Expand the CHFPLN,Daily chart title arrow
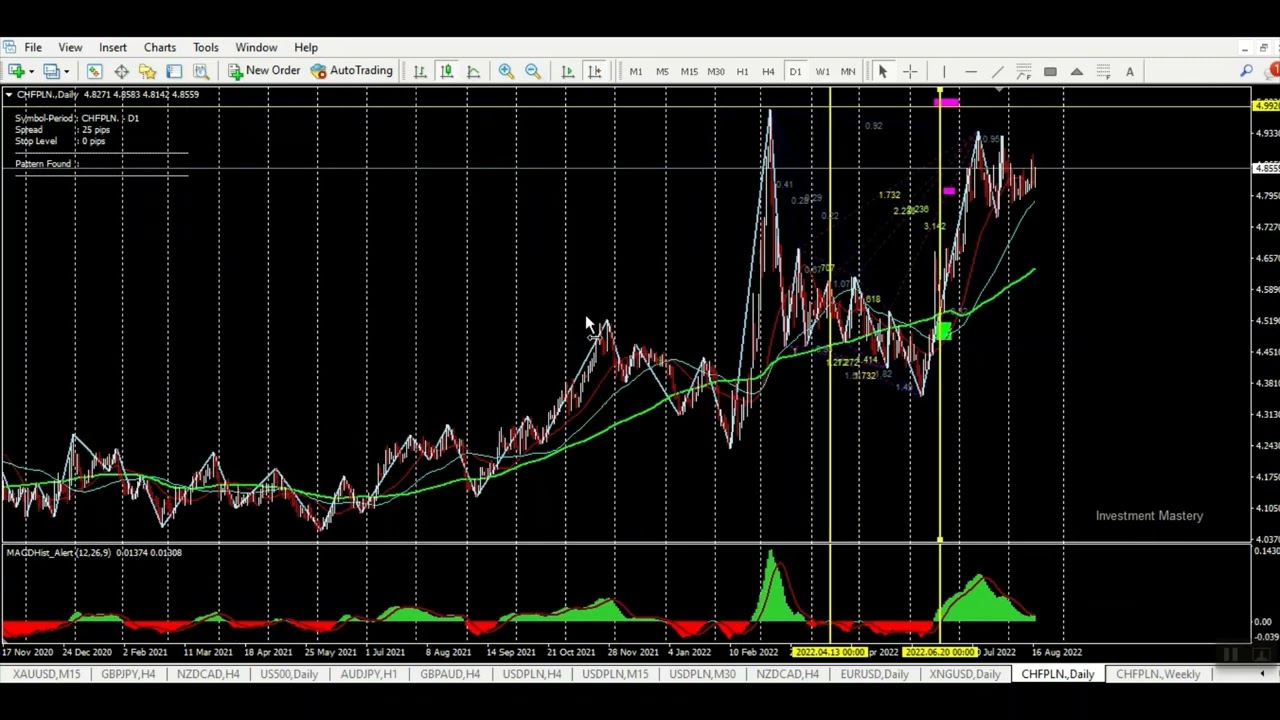The image size is (1280, 720). 8,94
